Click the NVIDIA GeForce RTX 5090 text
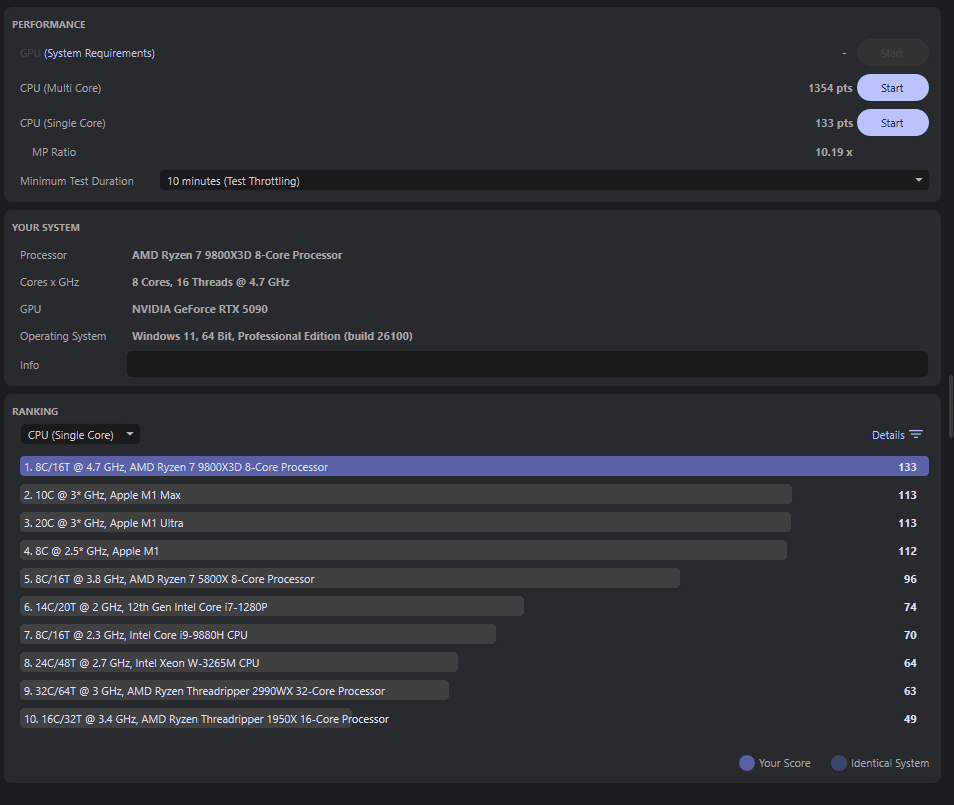 click(200, 309)
